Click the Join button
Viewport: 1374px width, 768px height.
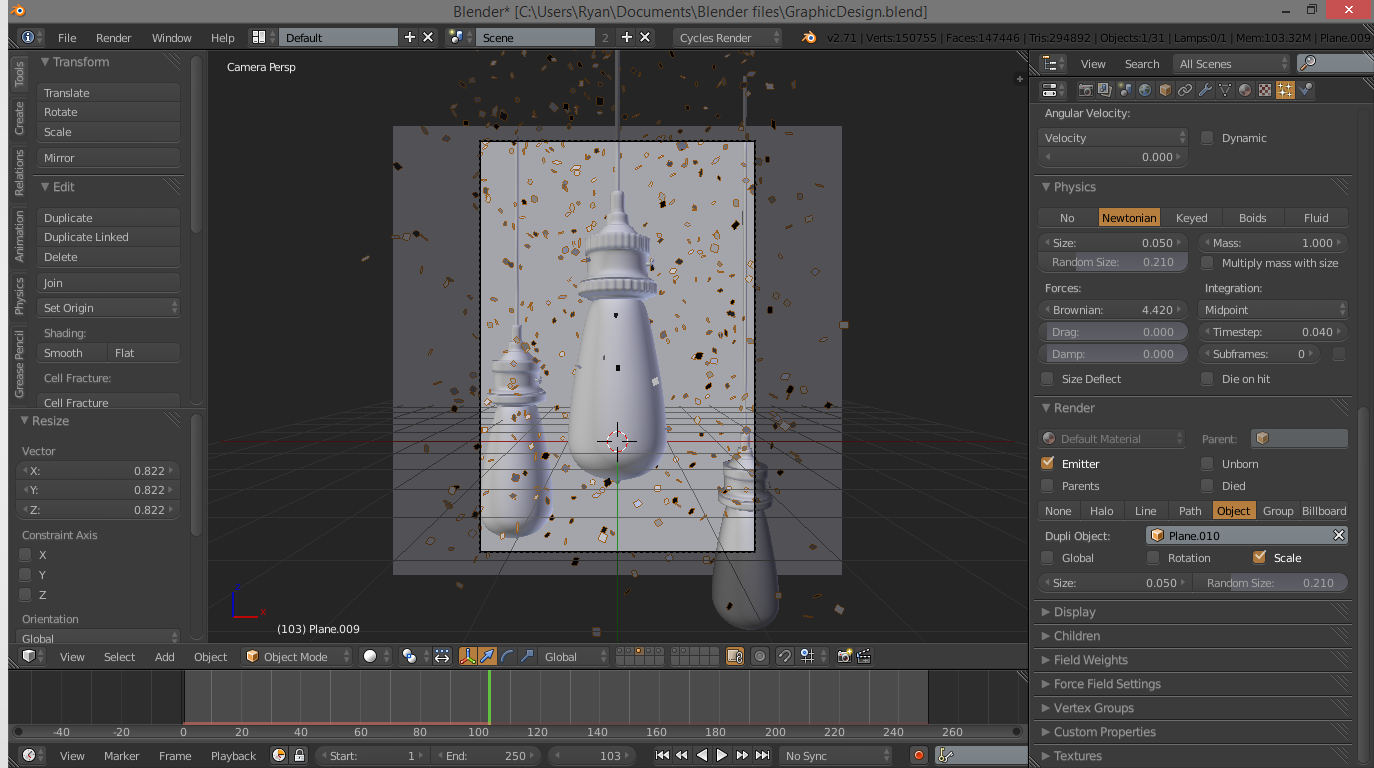pyautogui.click(x=108, y=283)
